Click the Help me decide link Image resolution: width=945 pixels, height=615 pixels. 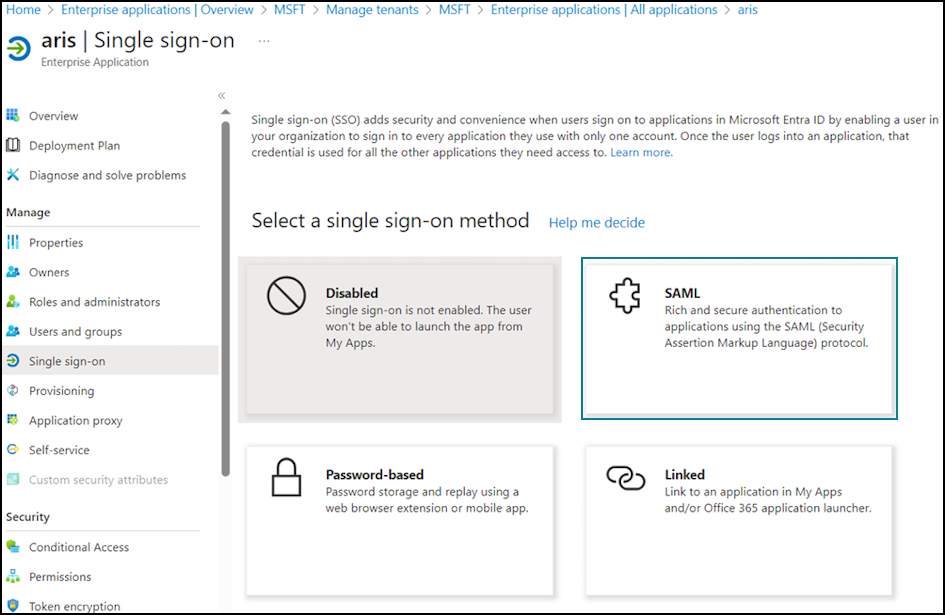(x=597, y=222)
